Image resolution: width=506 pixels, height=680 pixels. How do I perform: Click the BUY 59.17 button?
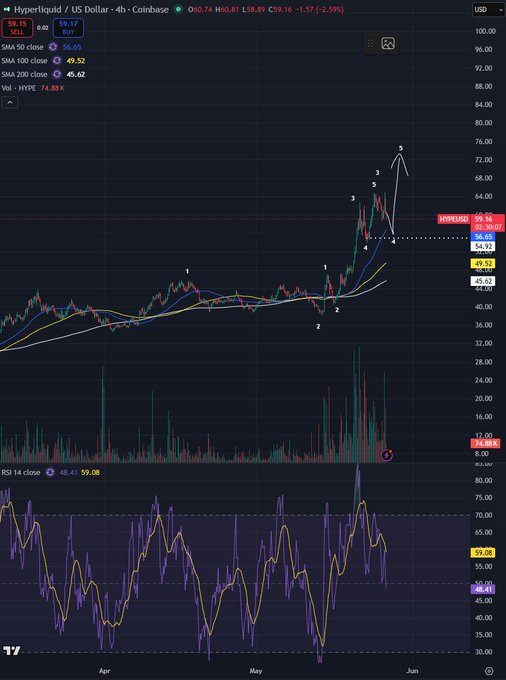click(68, 28)
